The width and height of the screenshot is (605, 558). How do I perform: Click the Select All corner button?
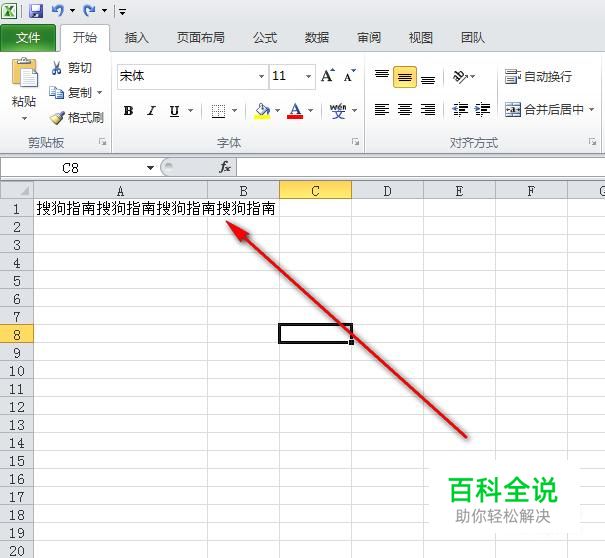(17, 190)
